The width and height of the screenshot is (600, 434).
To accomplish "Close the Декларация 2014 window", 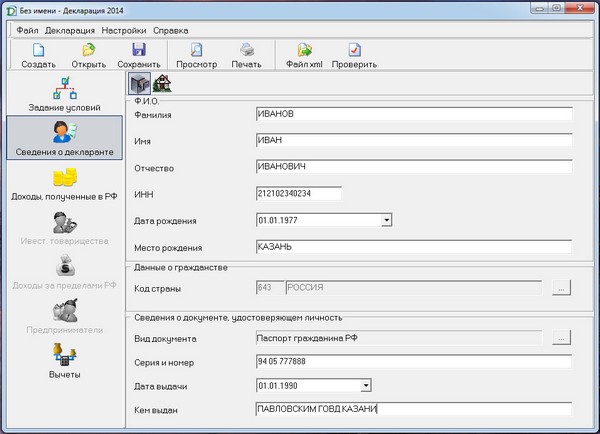I will point(580,8).
